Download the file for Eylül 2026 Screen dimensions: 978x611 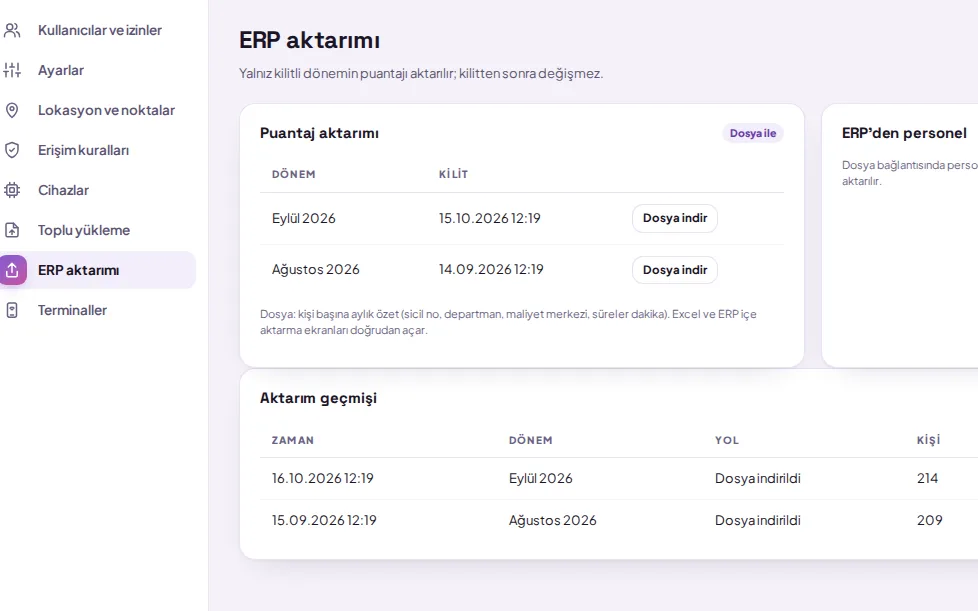click(x=675, y=218)
